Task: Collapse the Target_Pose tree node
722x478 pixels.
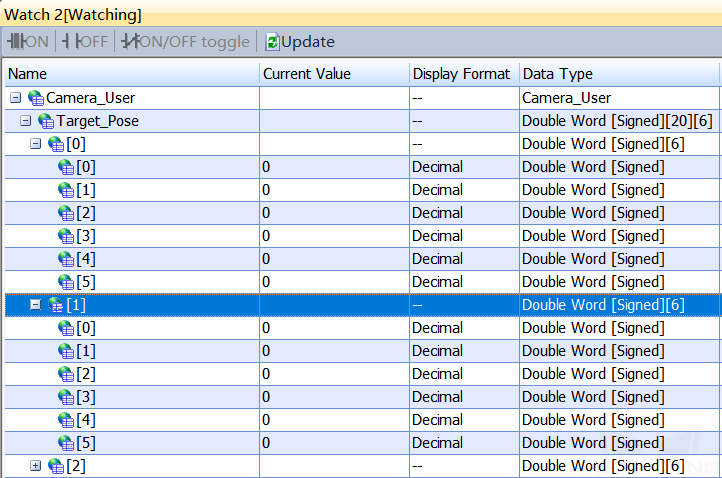Action: coord(26,121)
